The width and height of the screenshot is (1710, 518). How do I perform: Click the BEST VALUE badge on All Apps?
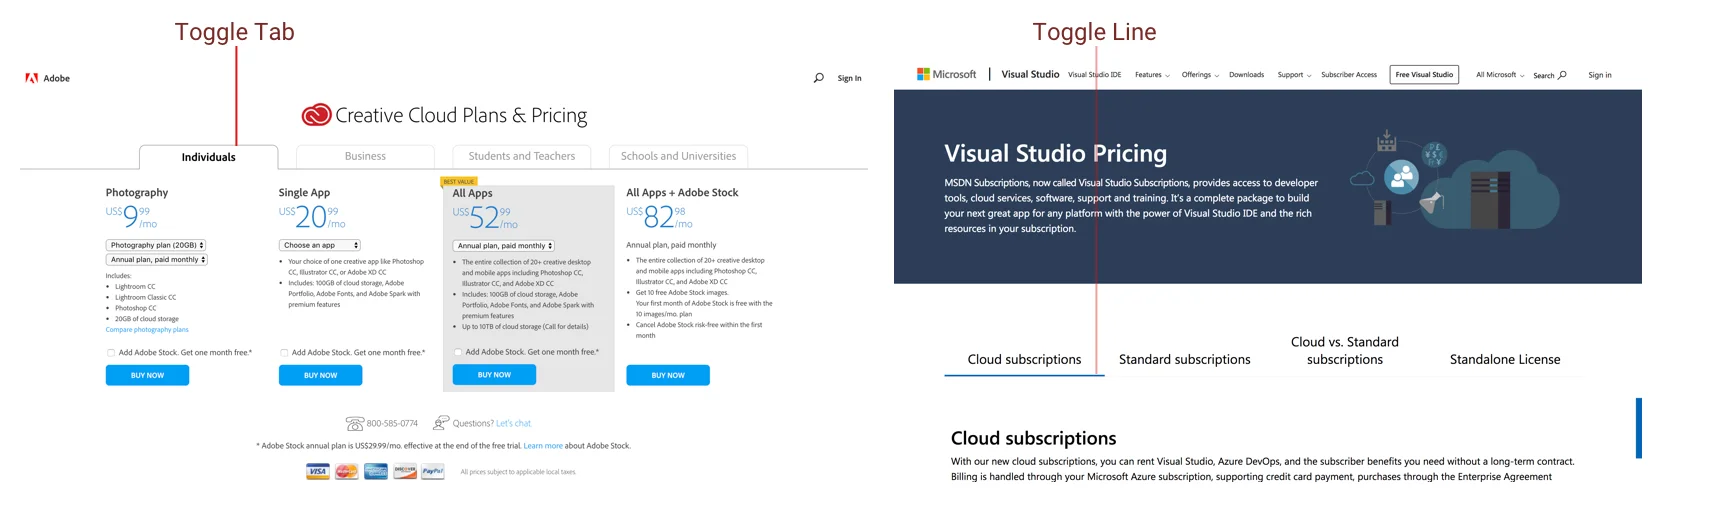click(459, 181)
